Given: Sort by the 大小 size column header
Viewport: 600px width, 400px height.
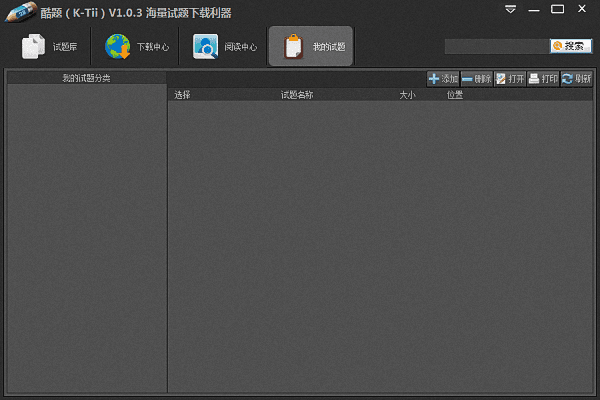Looking at the screenshot, I should tap(407, 95).
